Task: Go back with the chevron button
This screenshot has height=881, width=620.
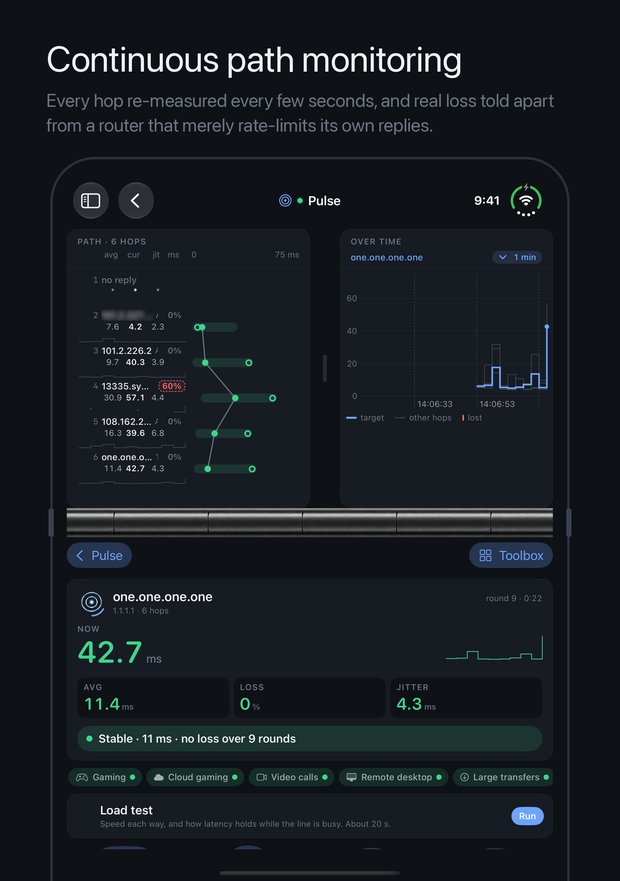Action: click(x=135, y=201)
